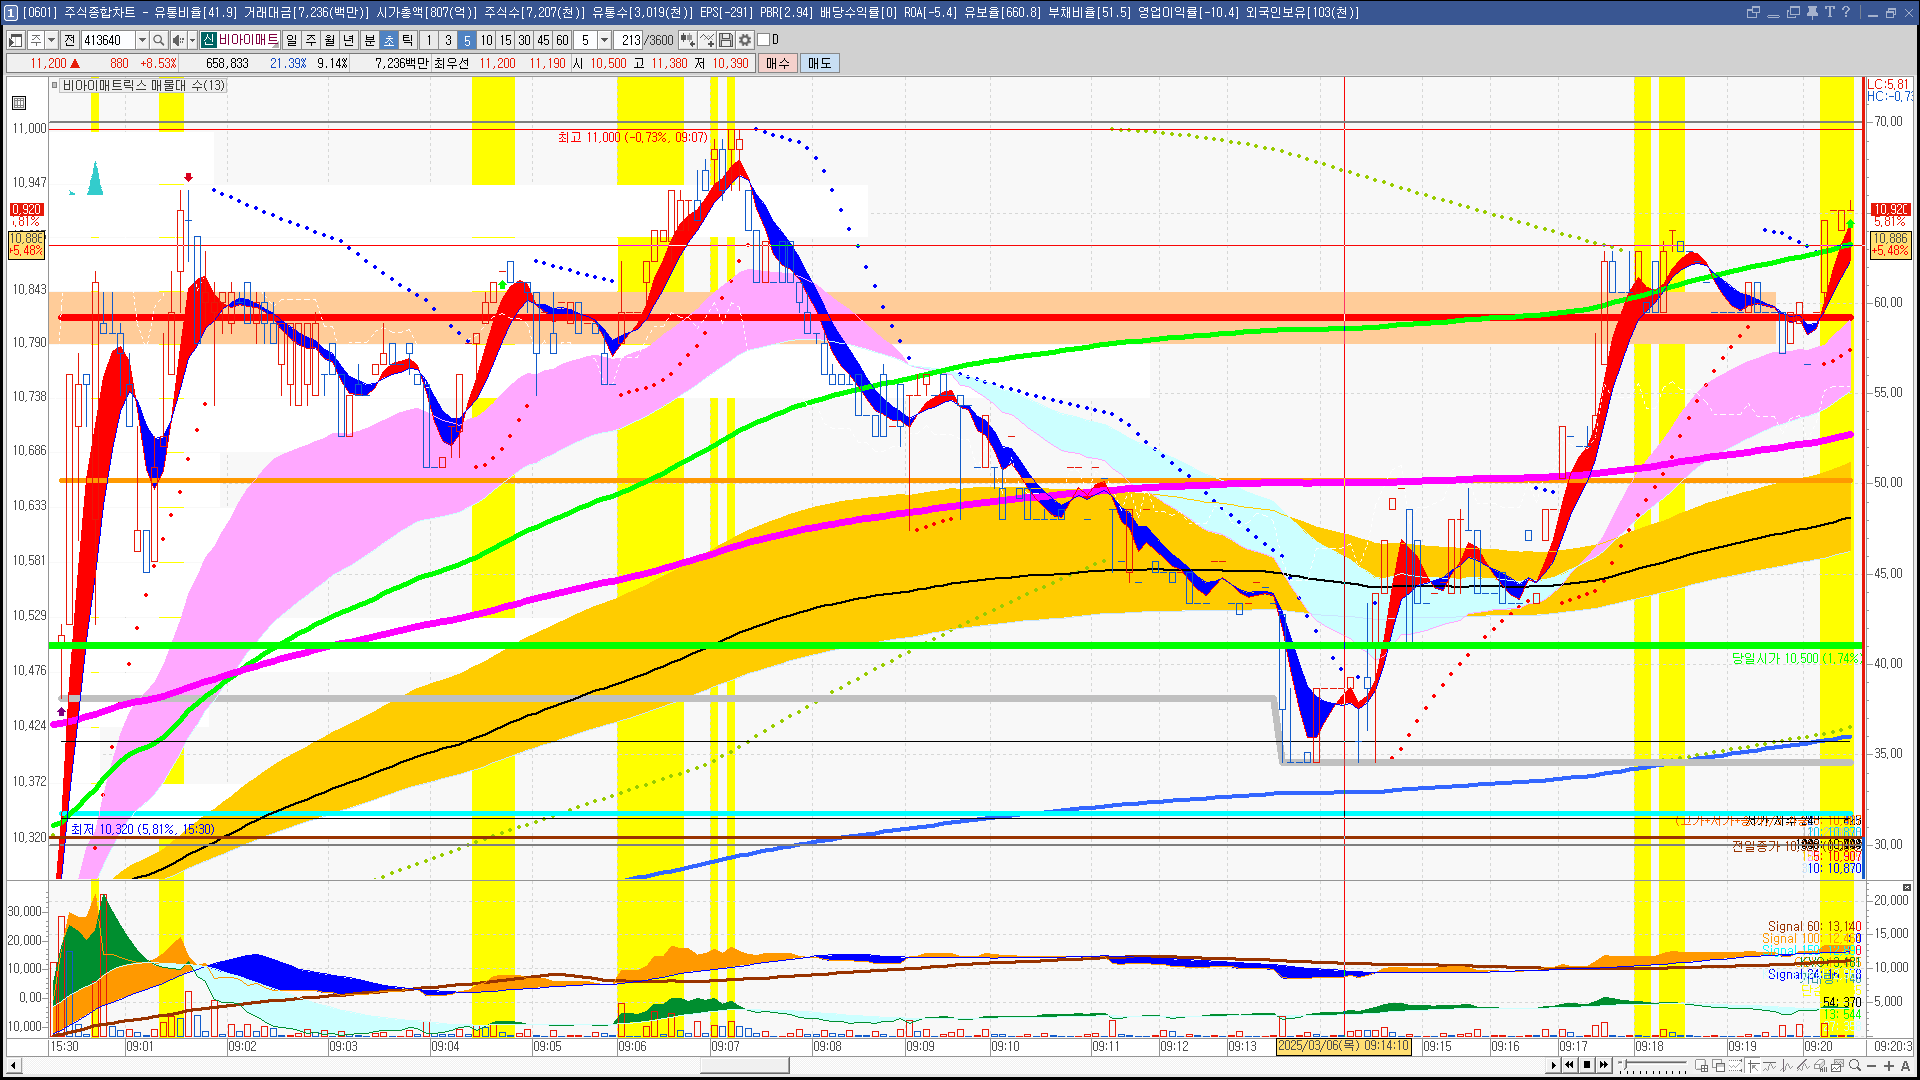Select the 30 interval tab
Image resolution: width=1920 pixels, height=1080 pixels.
tap(524, 40)
